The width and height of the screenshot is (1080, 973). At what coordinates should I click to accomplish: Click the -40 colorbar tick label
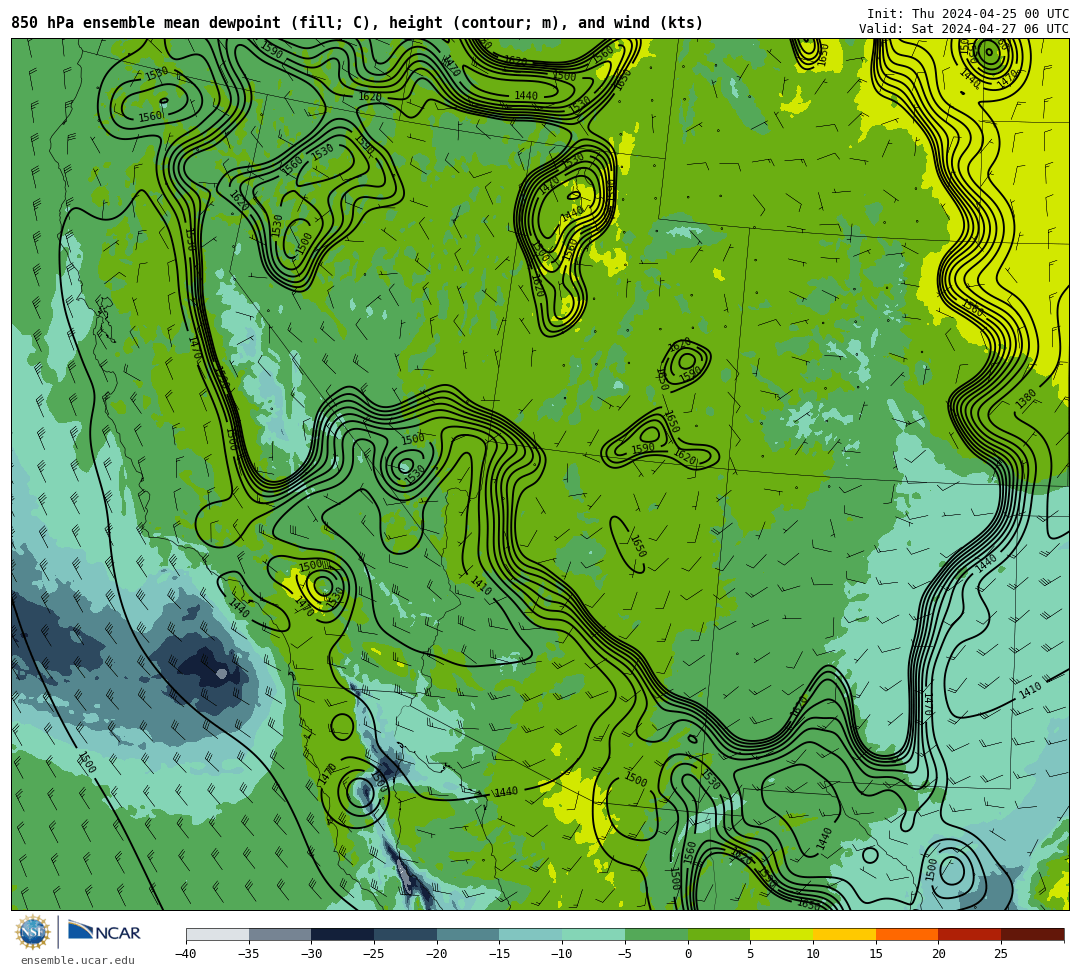(x=186, y=954)
